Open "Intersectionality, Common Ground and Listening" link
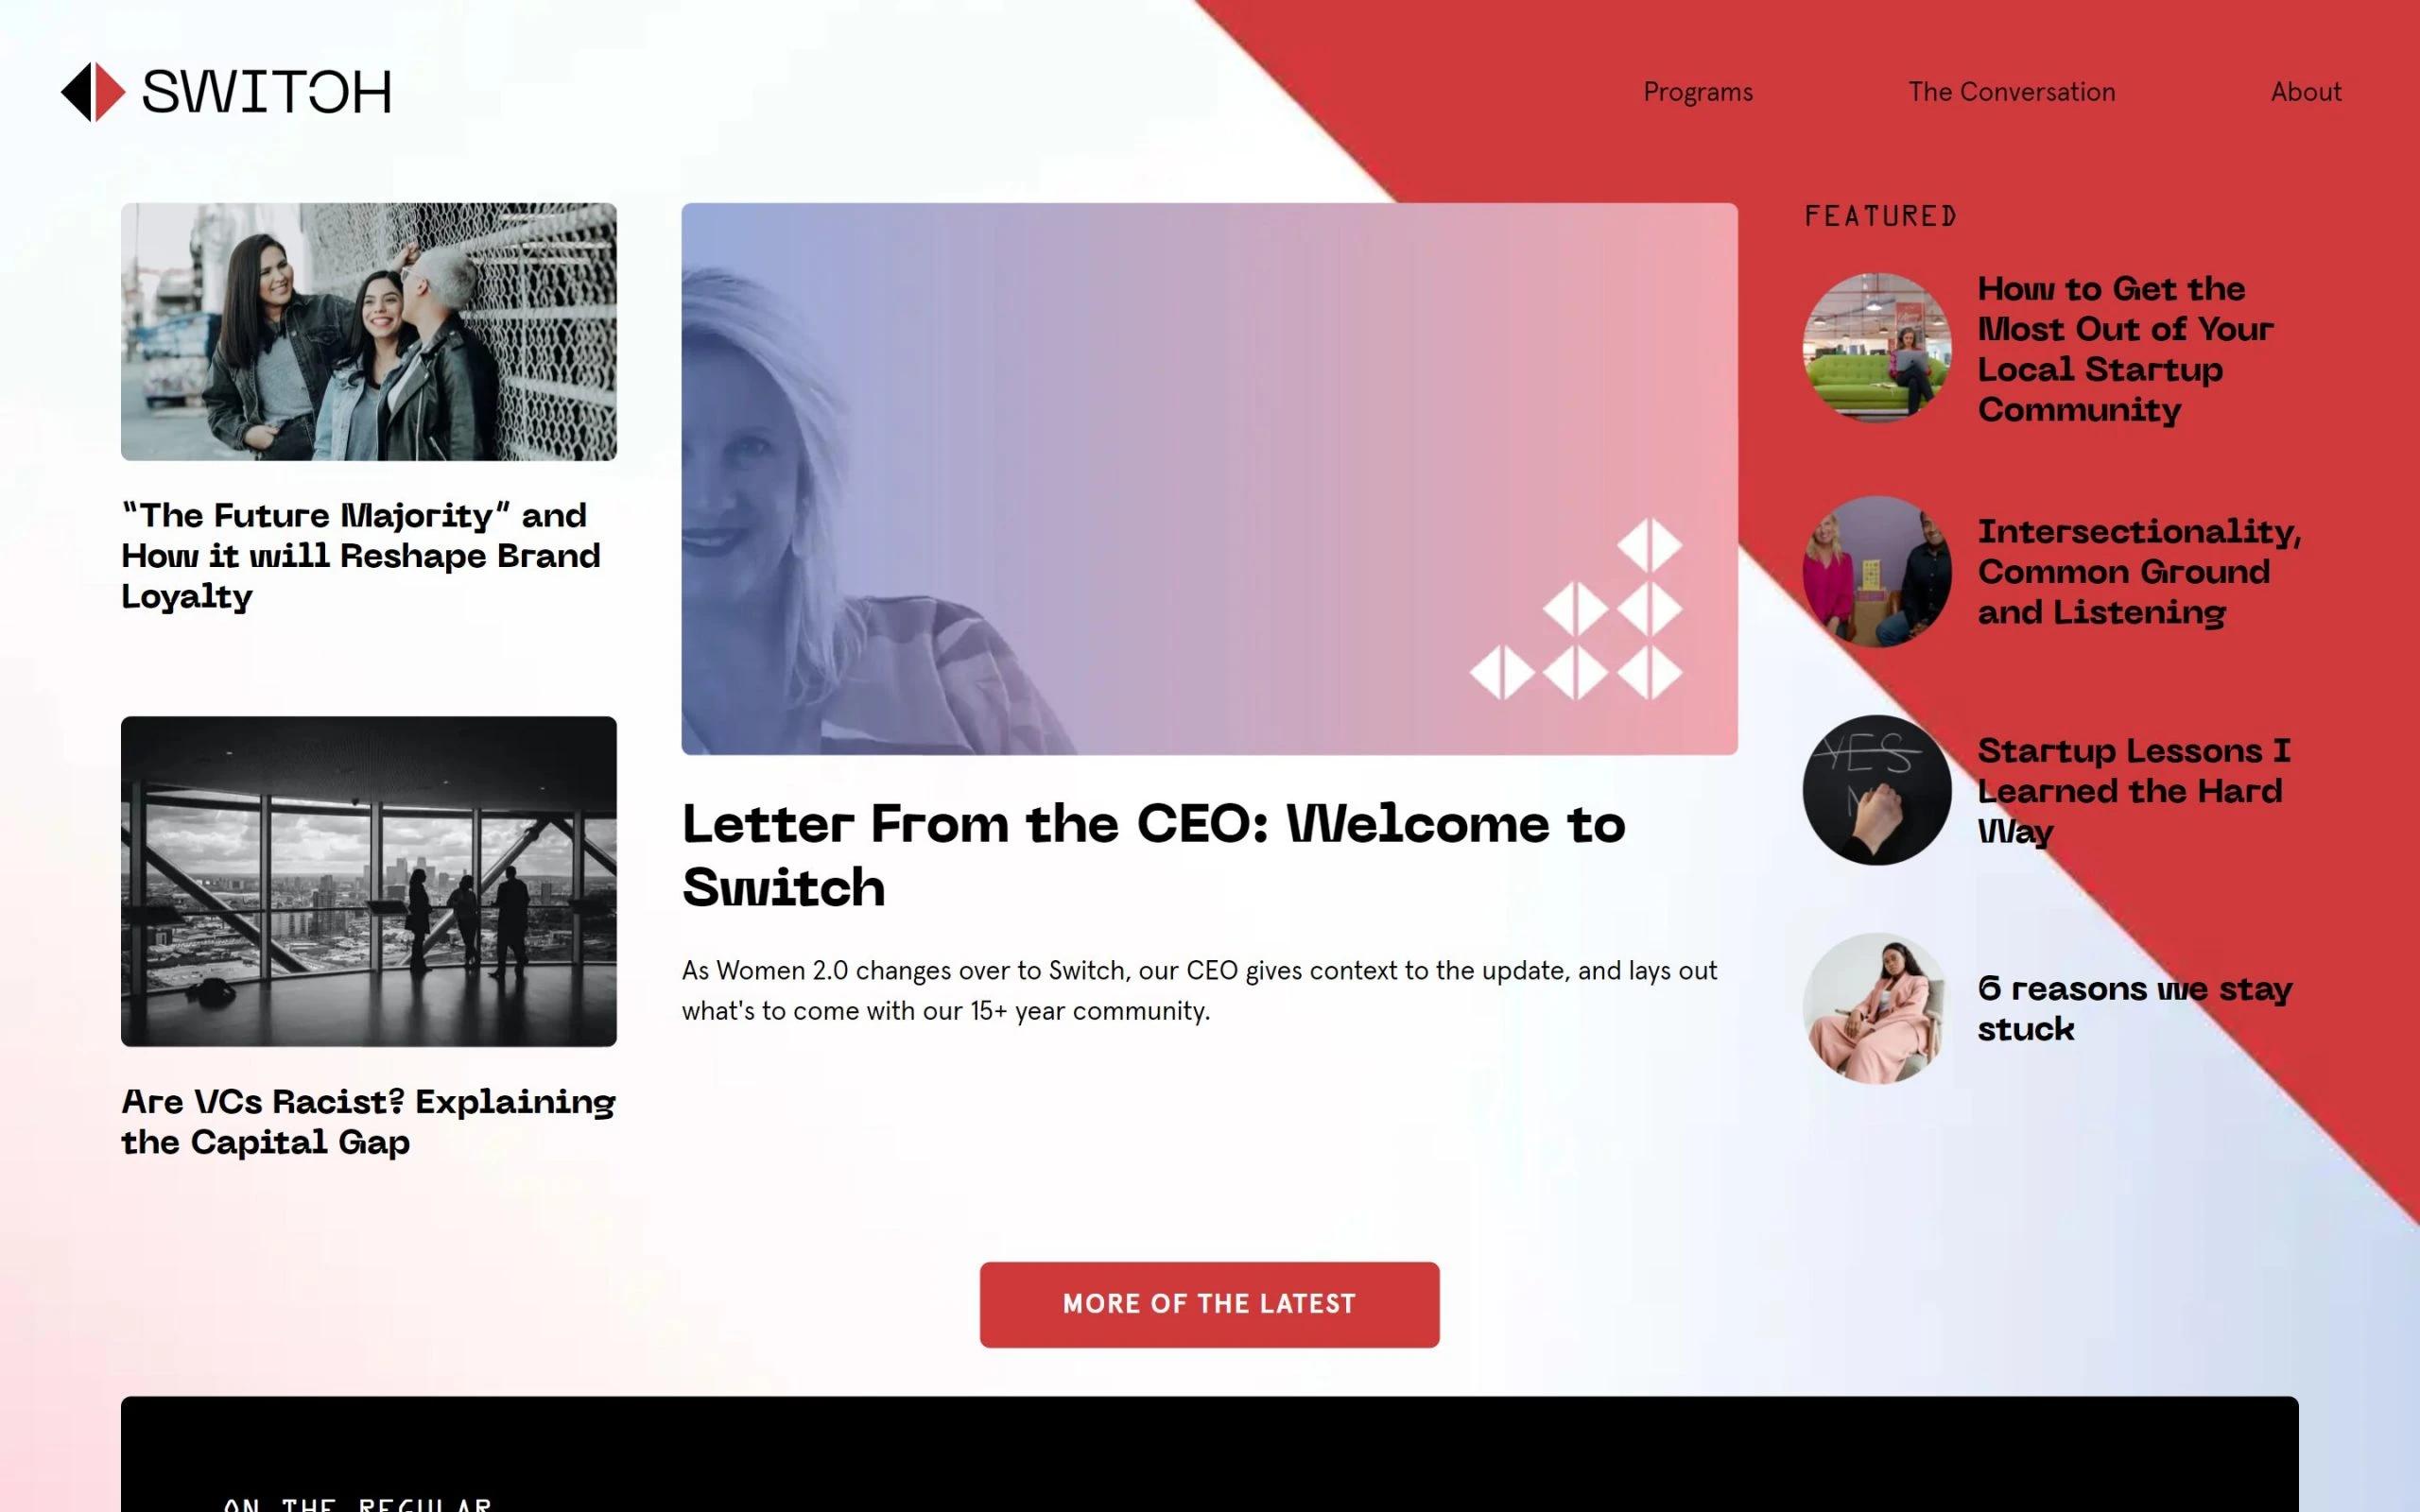 [x=2139, y=572]
